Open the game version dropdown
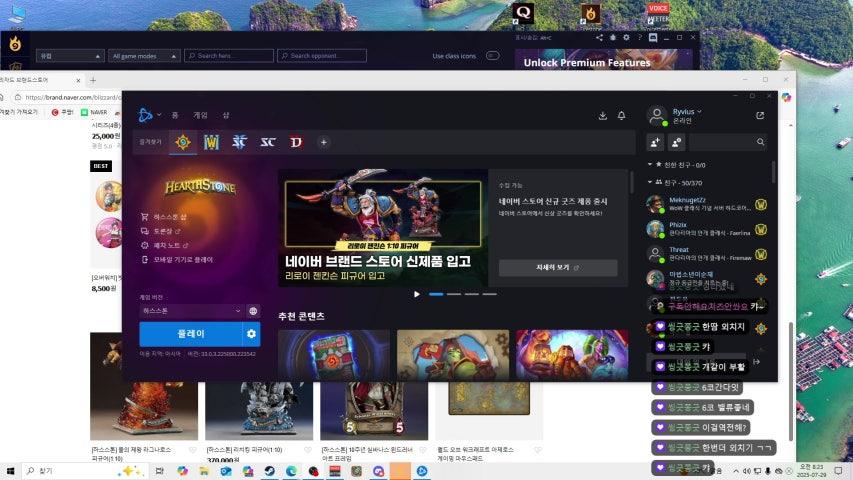The image size is (853, 480). pos(191,311)
